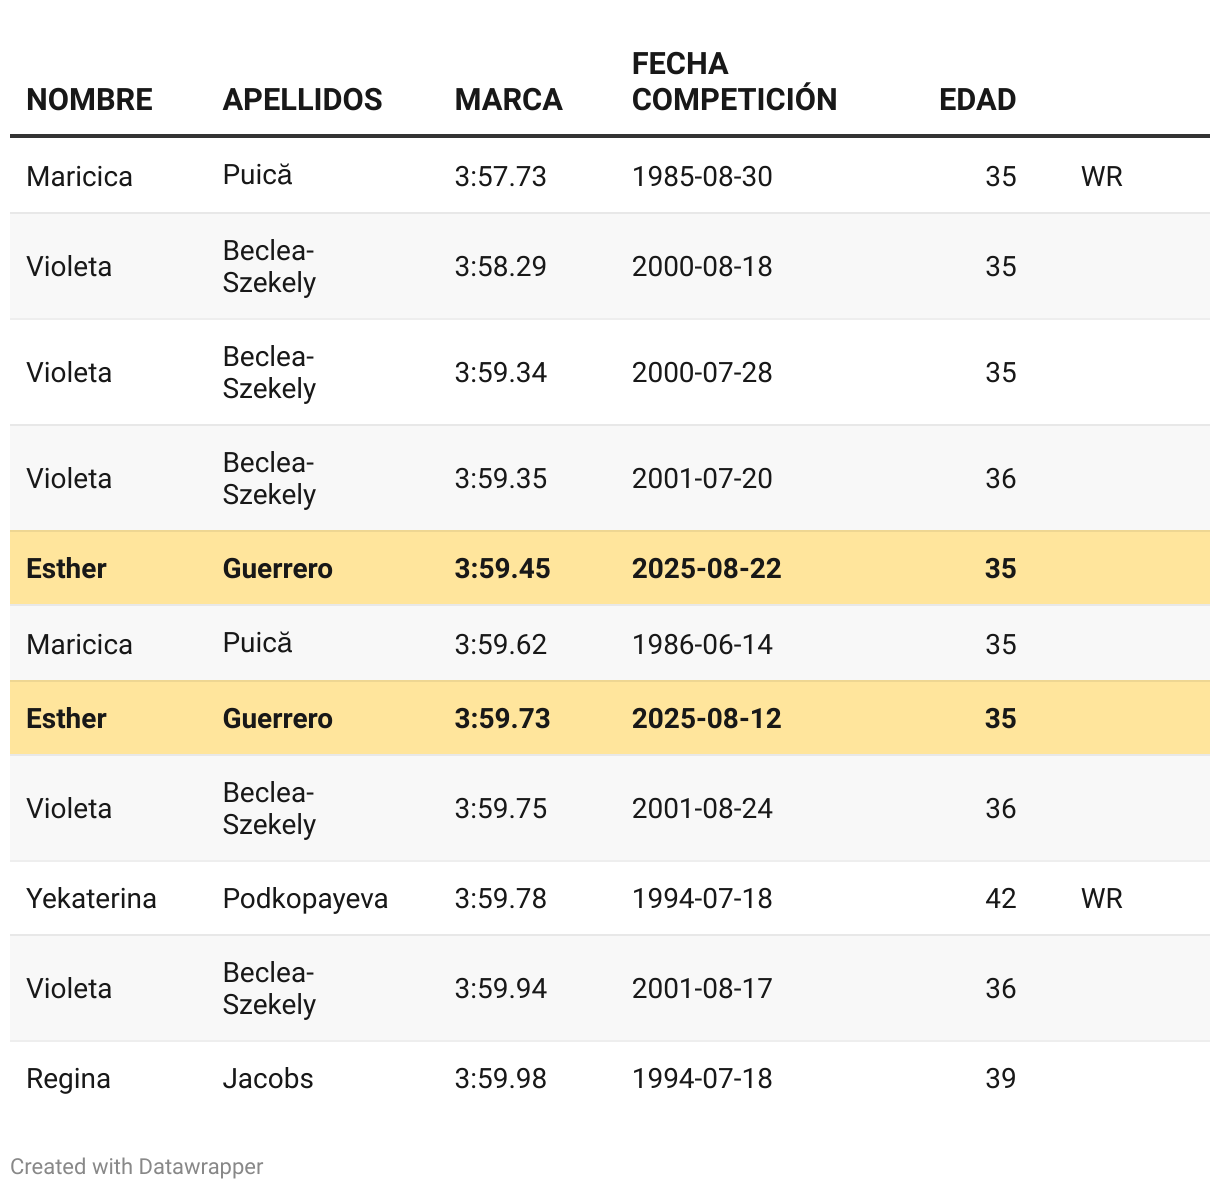Screen dimensions: 1220x1190
Task: Click the EDAD column header
Action: [x=977, y=99]
